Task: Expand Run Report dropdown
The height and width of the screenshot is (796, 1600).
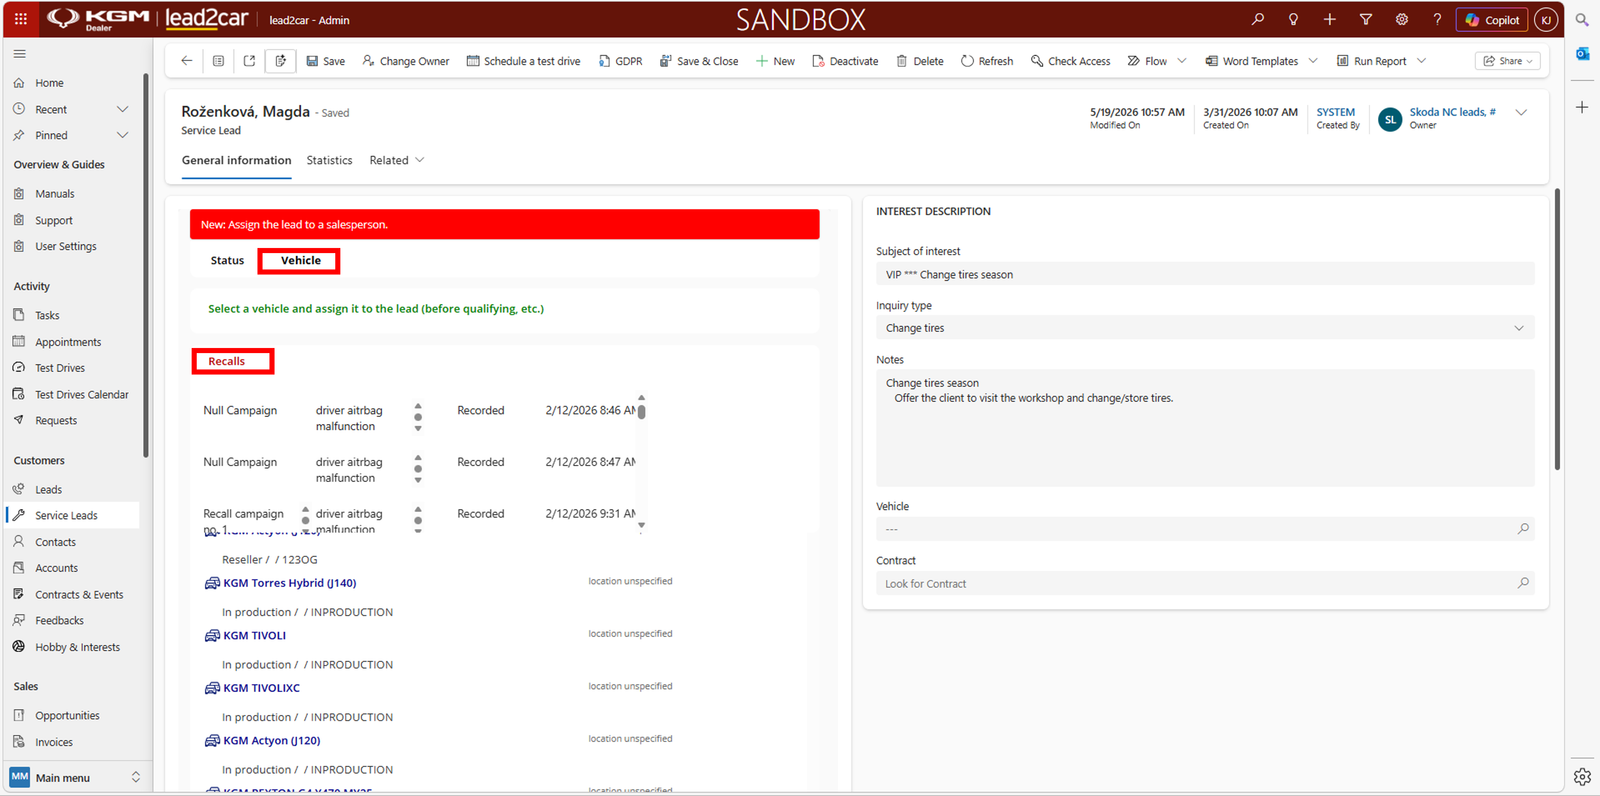Action: 1421,61
